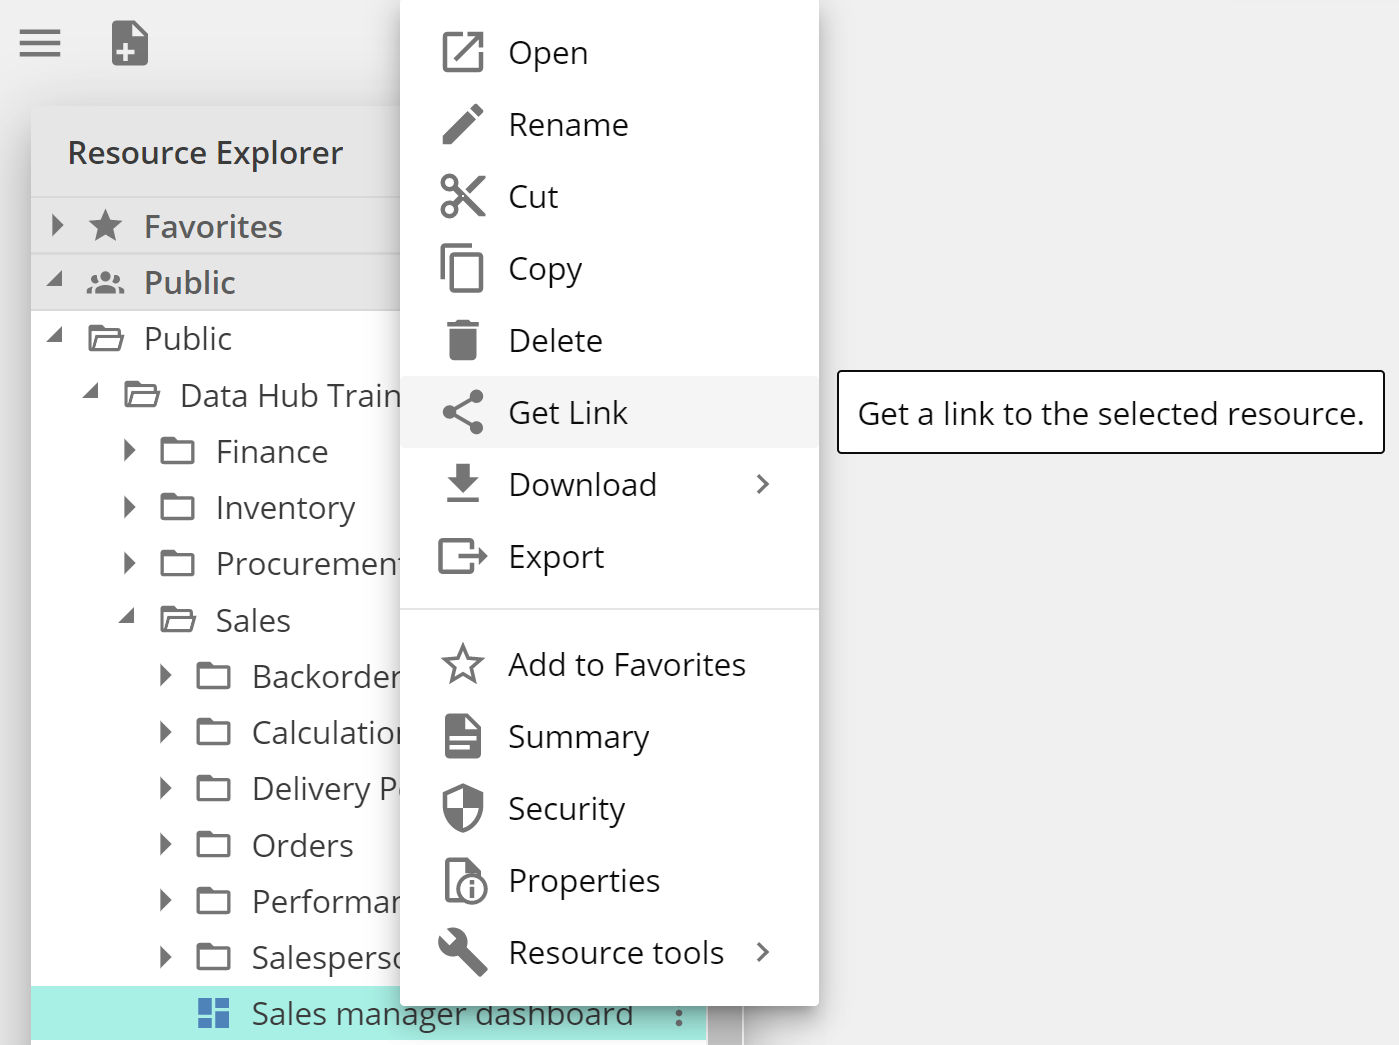Collapse the Public folder tree node

[x=55, y=336]
